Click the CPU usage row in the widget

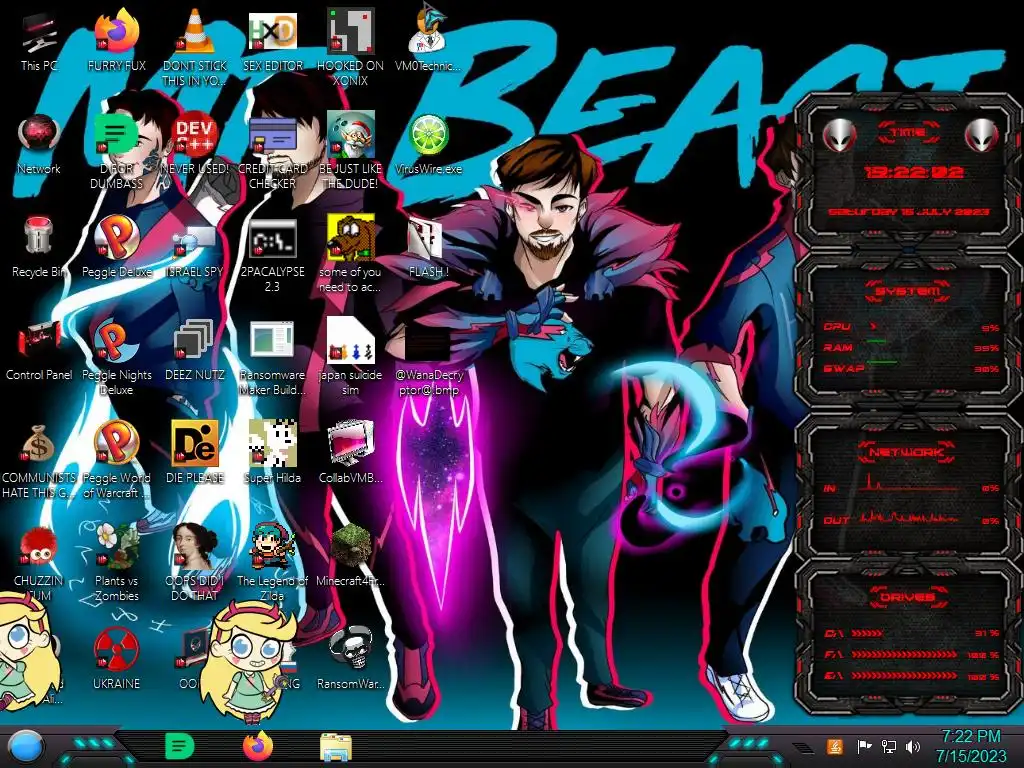pos(911,327)
